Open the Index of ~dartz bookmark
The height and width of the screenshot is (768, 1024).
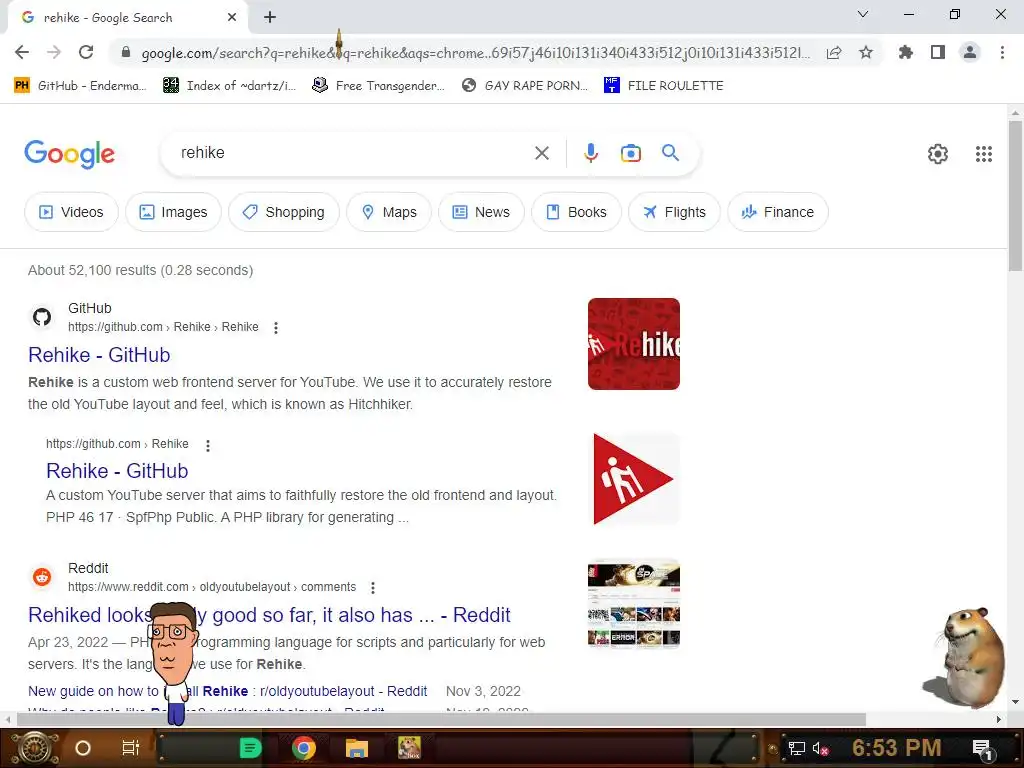pos(229,86)
